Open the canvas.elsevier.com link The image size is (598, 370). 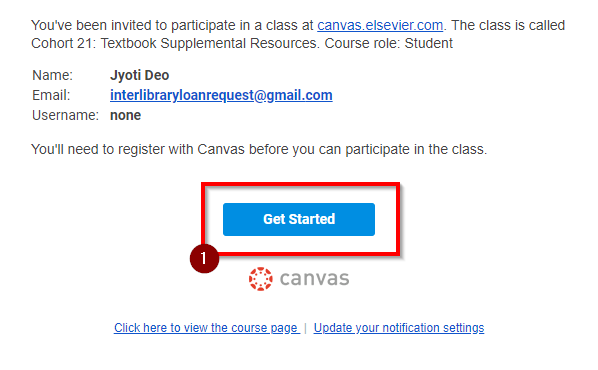pyautogui.click(x=380, y=26)
